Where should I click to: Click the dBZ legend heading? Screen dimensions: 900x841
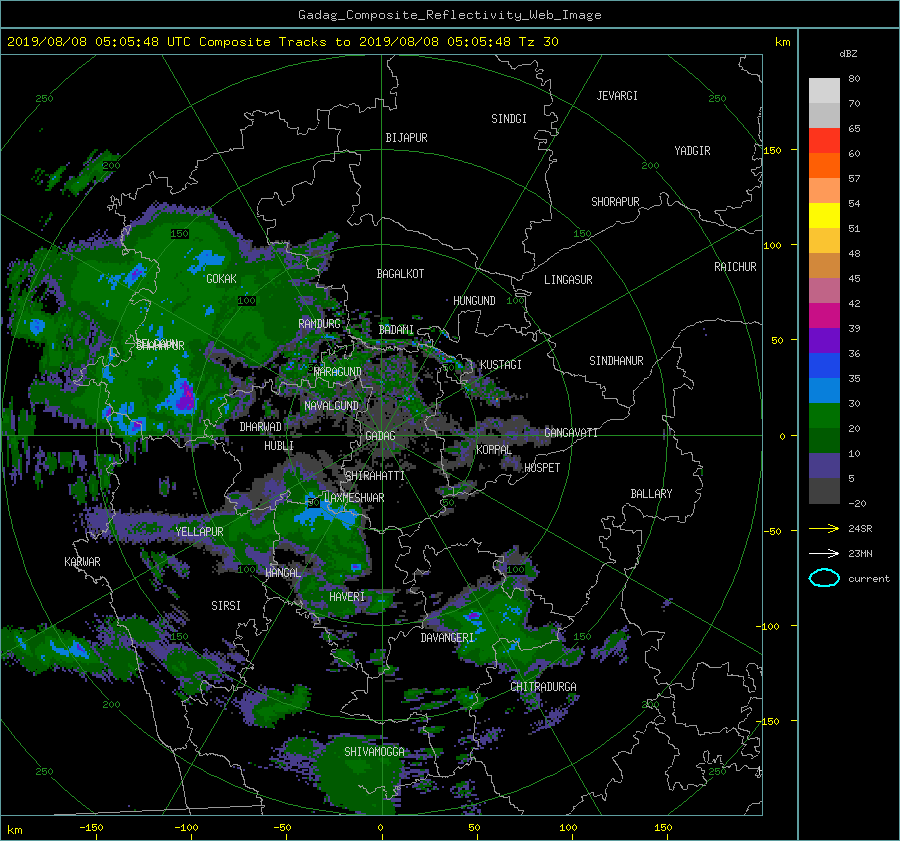(848, 53)
